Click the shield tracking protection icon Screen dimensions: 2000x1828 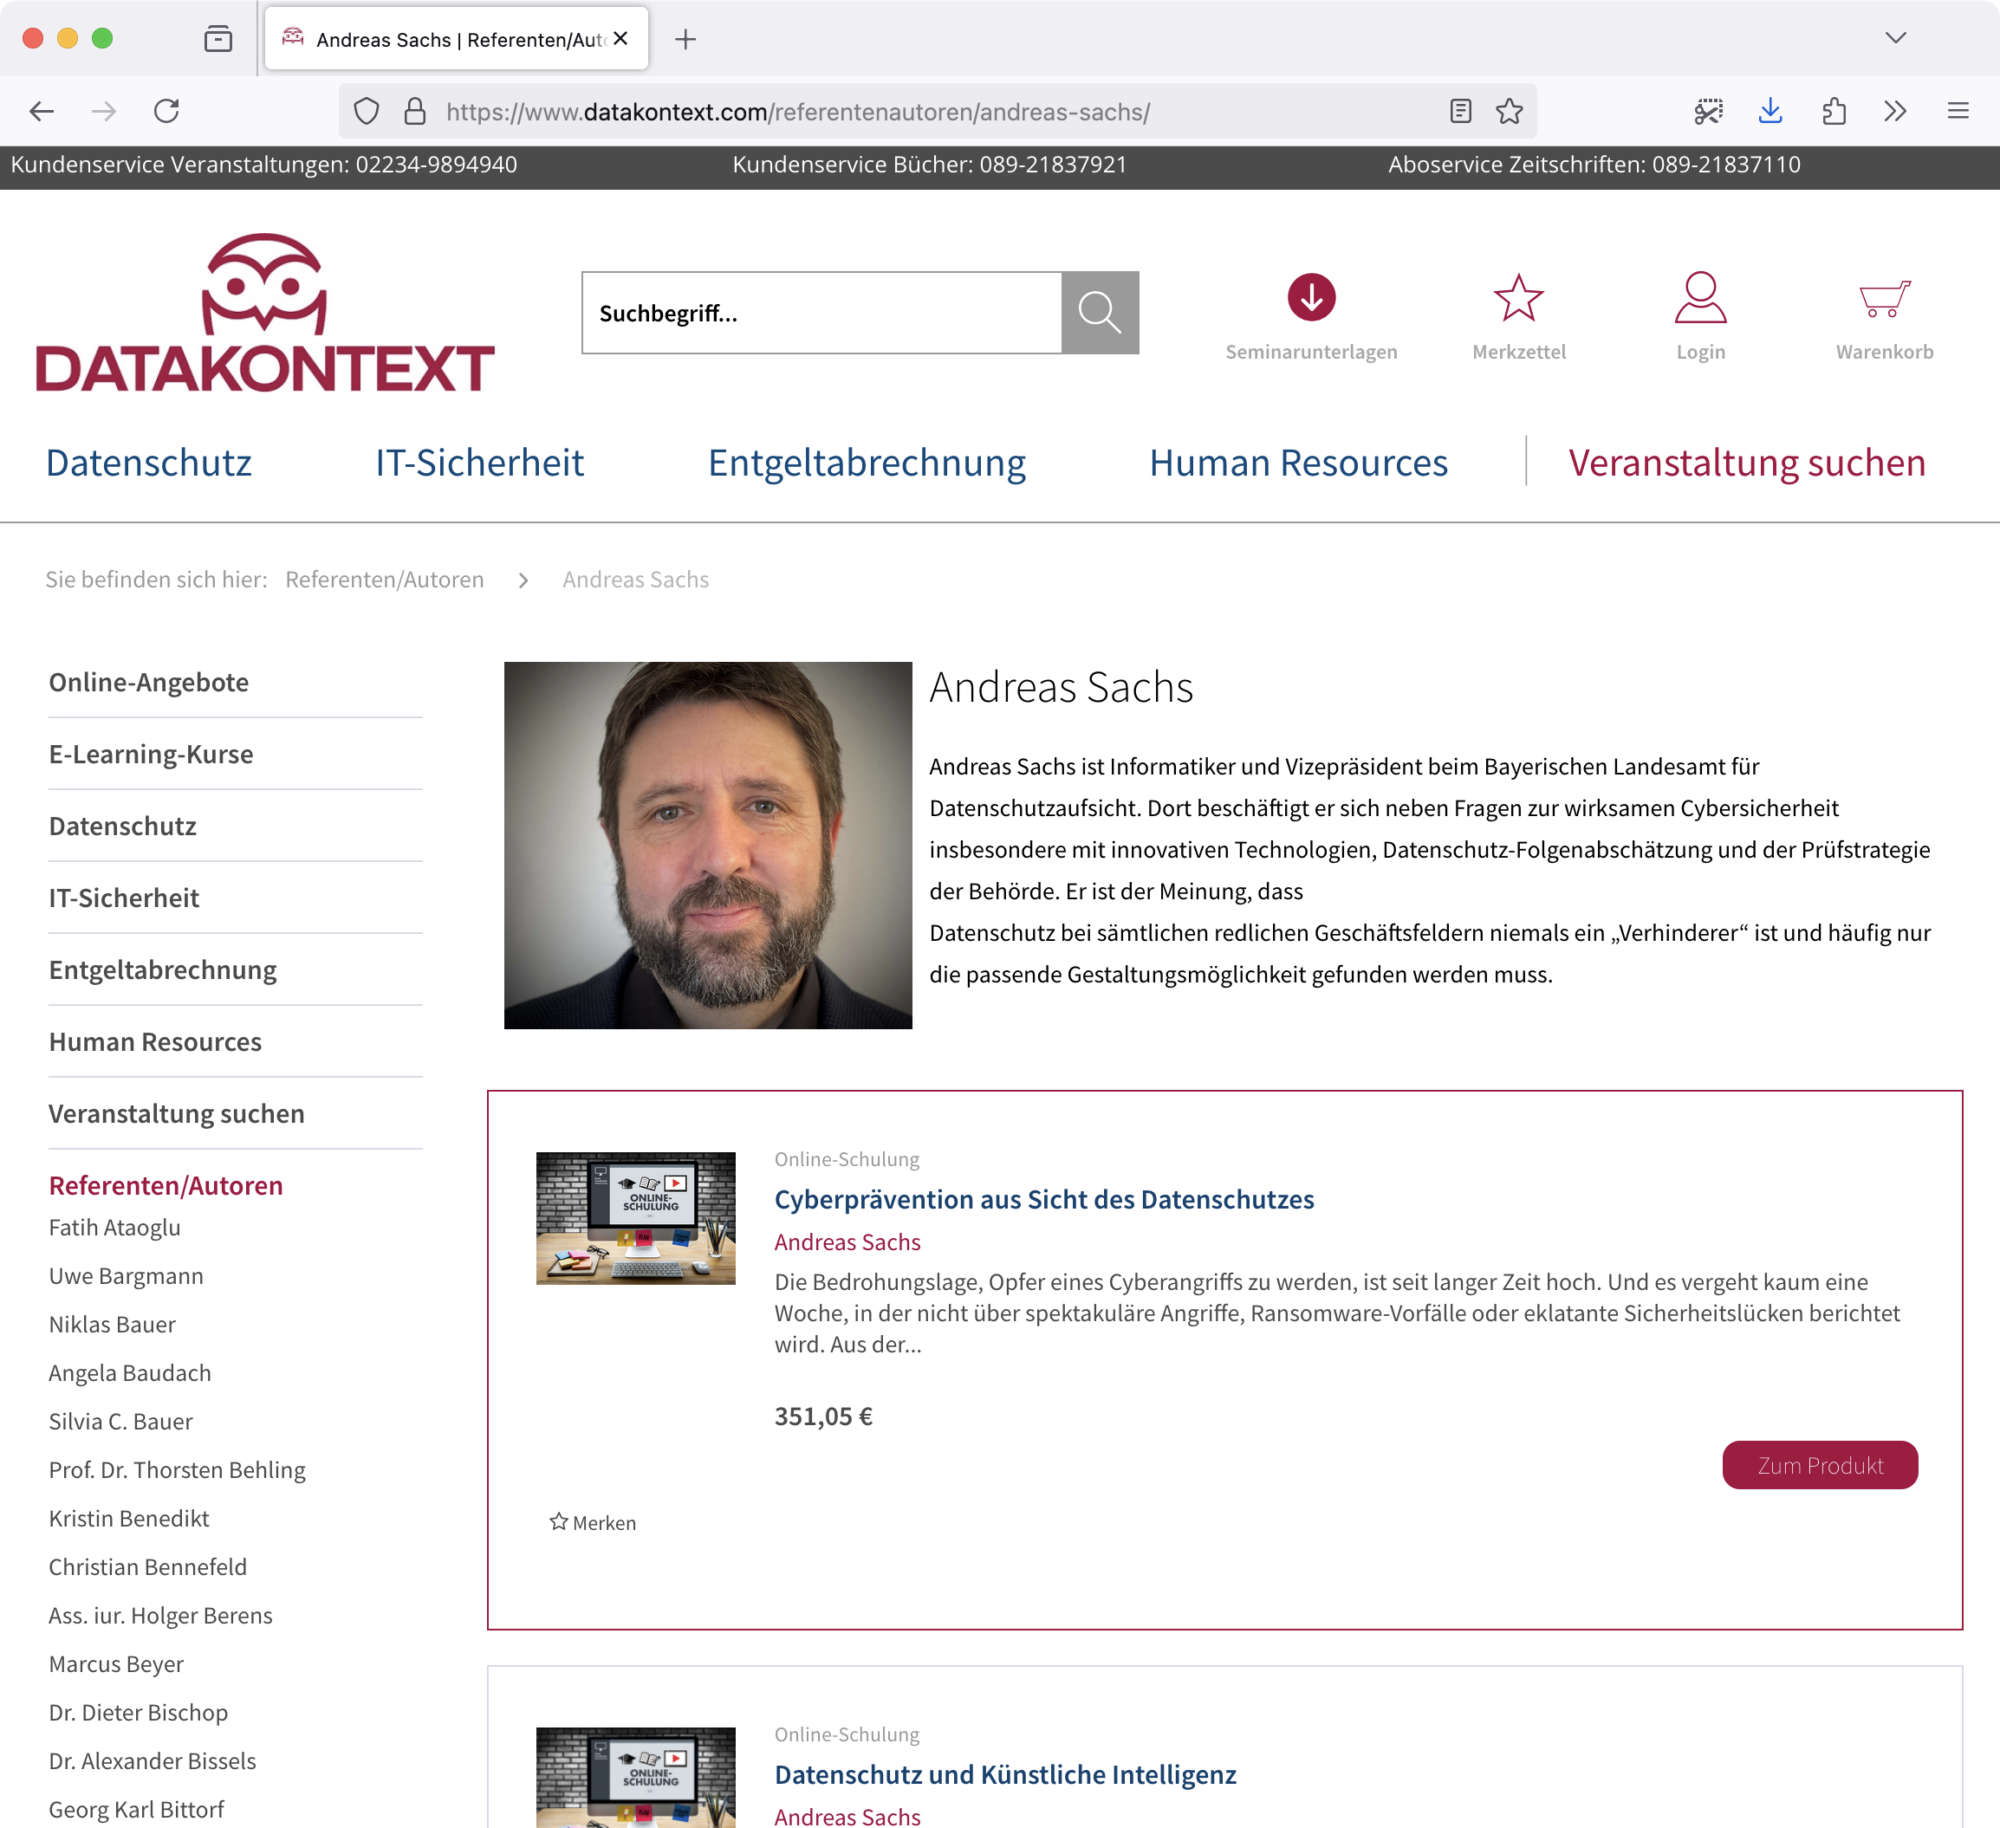(x=366, y=111)
